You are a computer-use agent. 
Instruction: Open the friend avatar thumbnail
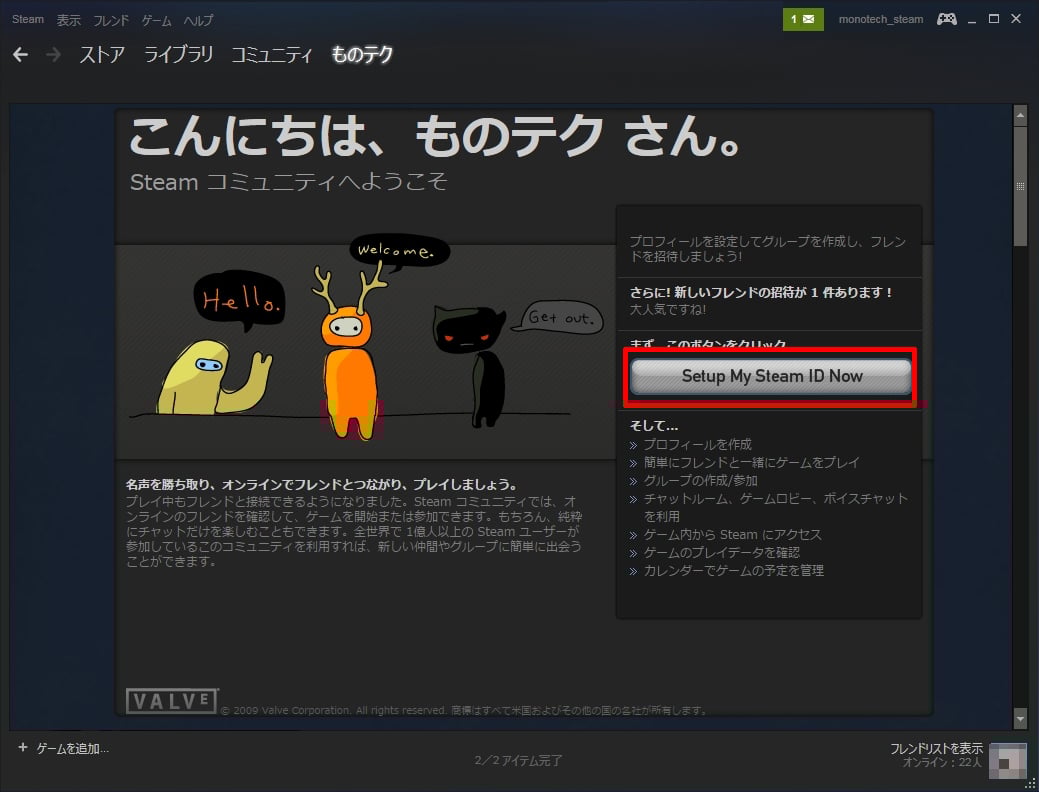point(1007,761)
